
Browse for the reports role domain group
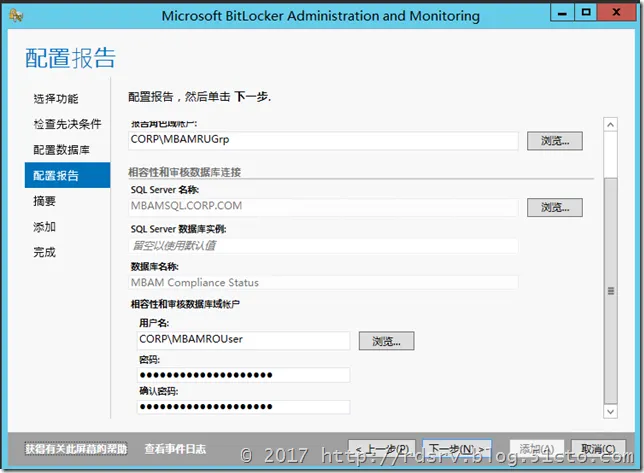click(x=554, y=141)
